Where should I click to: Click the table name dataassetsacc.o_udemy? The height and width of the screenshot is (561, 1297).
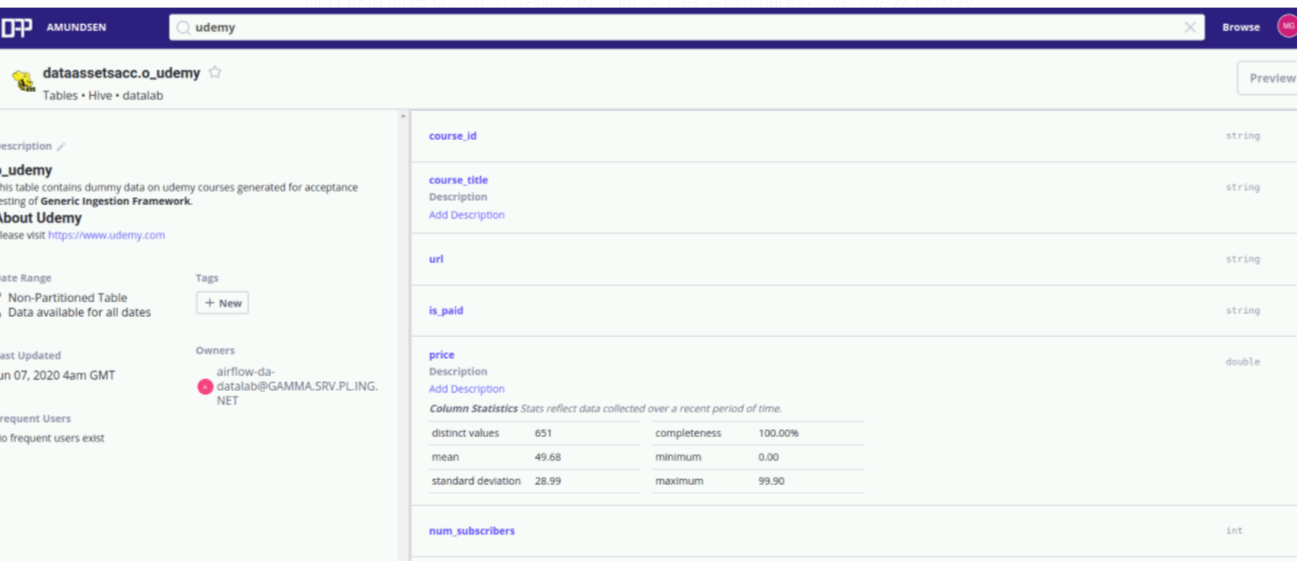(121, 73)
